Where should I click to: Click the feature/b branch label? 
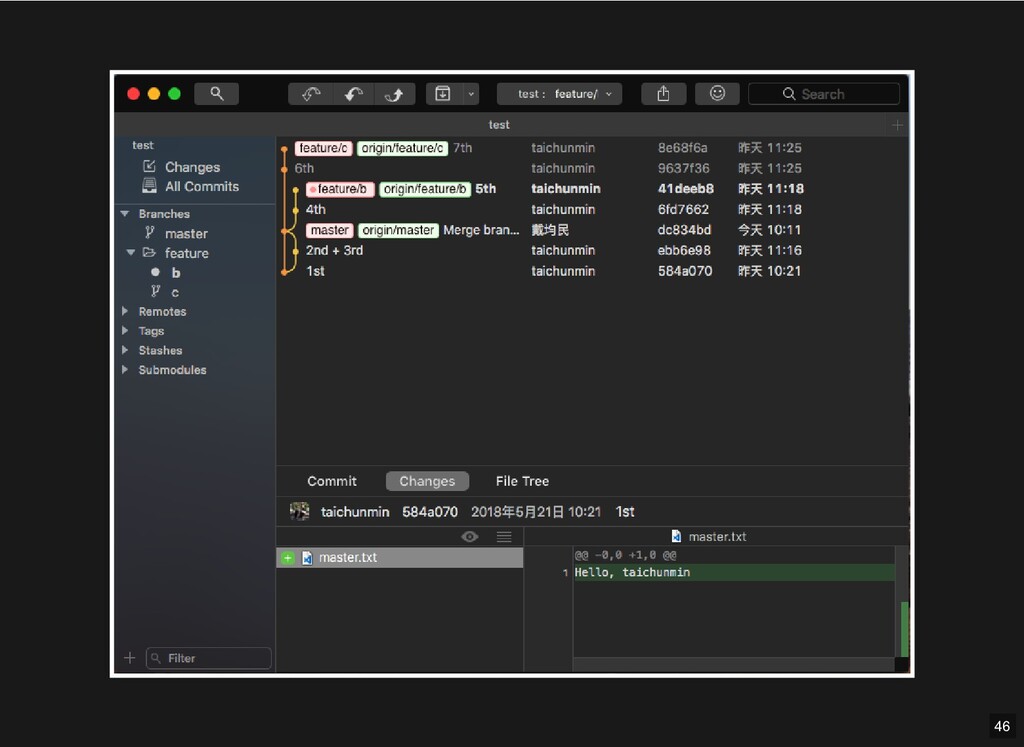(340, 189)
